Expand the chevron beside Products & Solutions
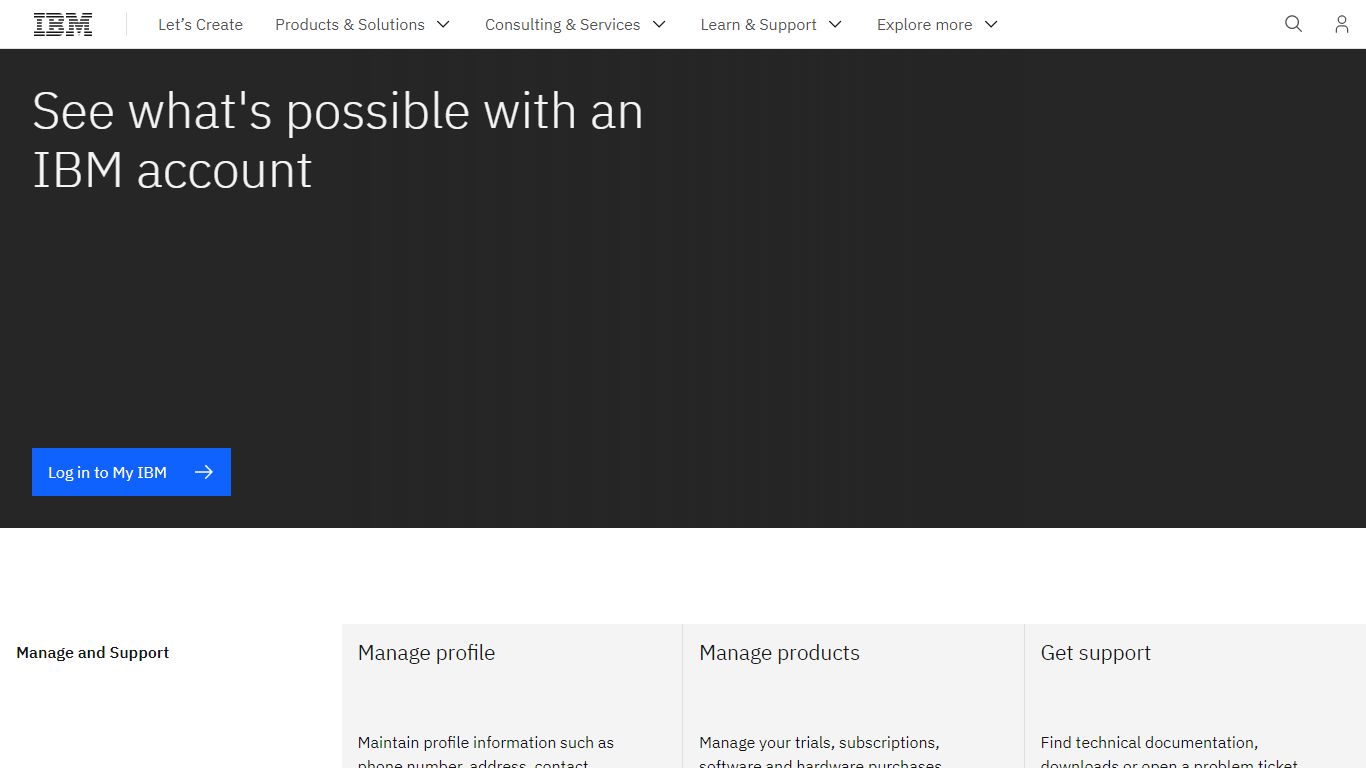 coord(443,24)
